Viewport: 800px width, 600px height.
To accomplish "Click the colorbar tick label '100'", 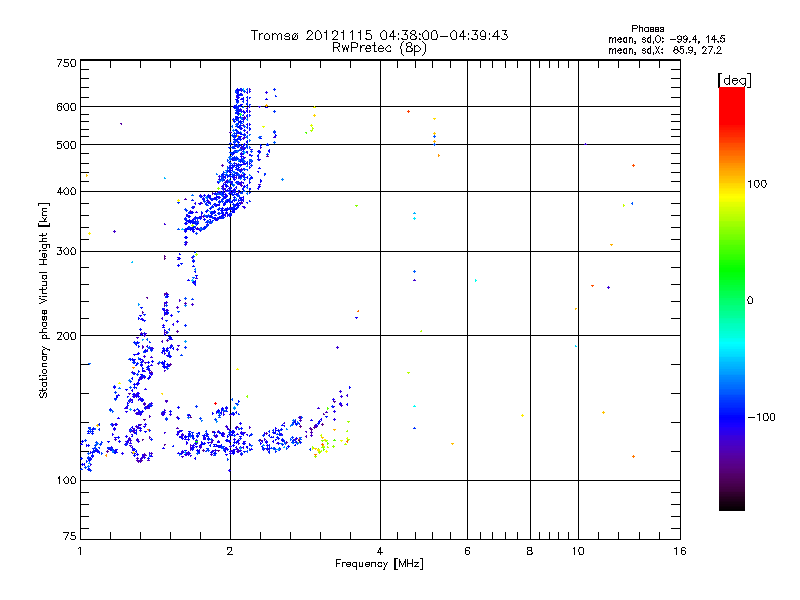I will (757, 184).
